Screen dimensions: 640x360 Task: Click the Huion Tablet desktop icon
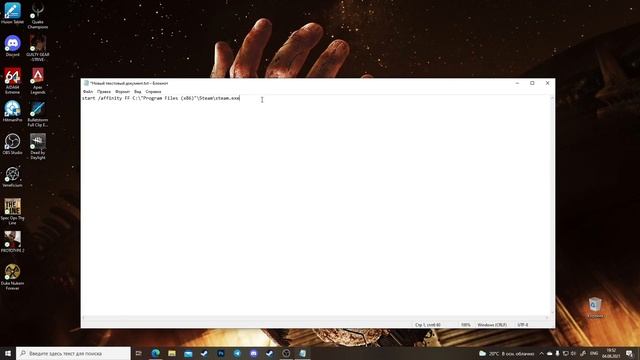coord(12,13)
